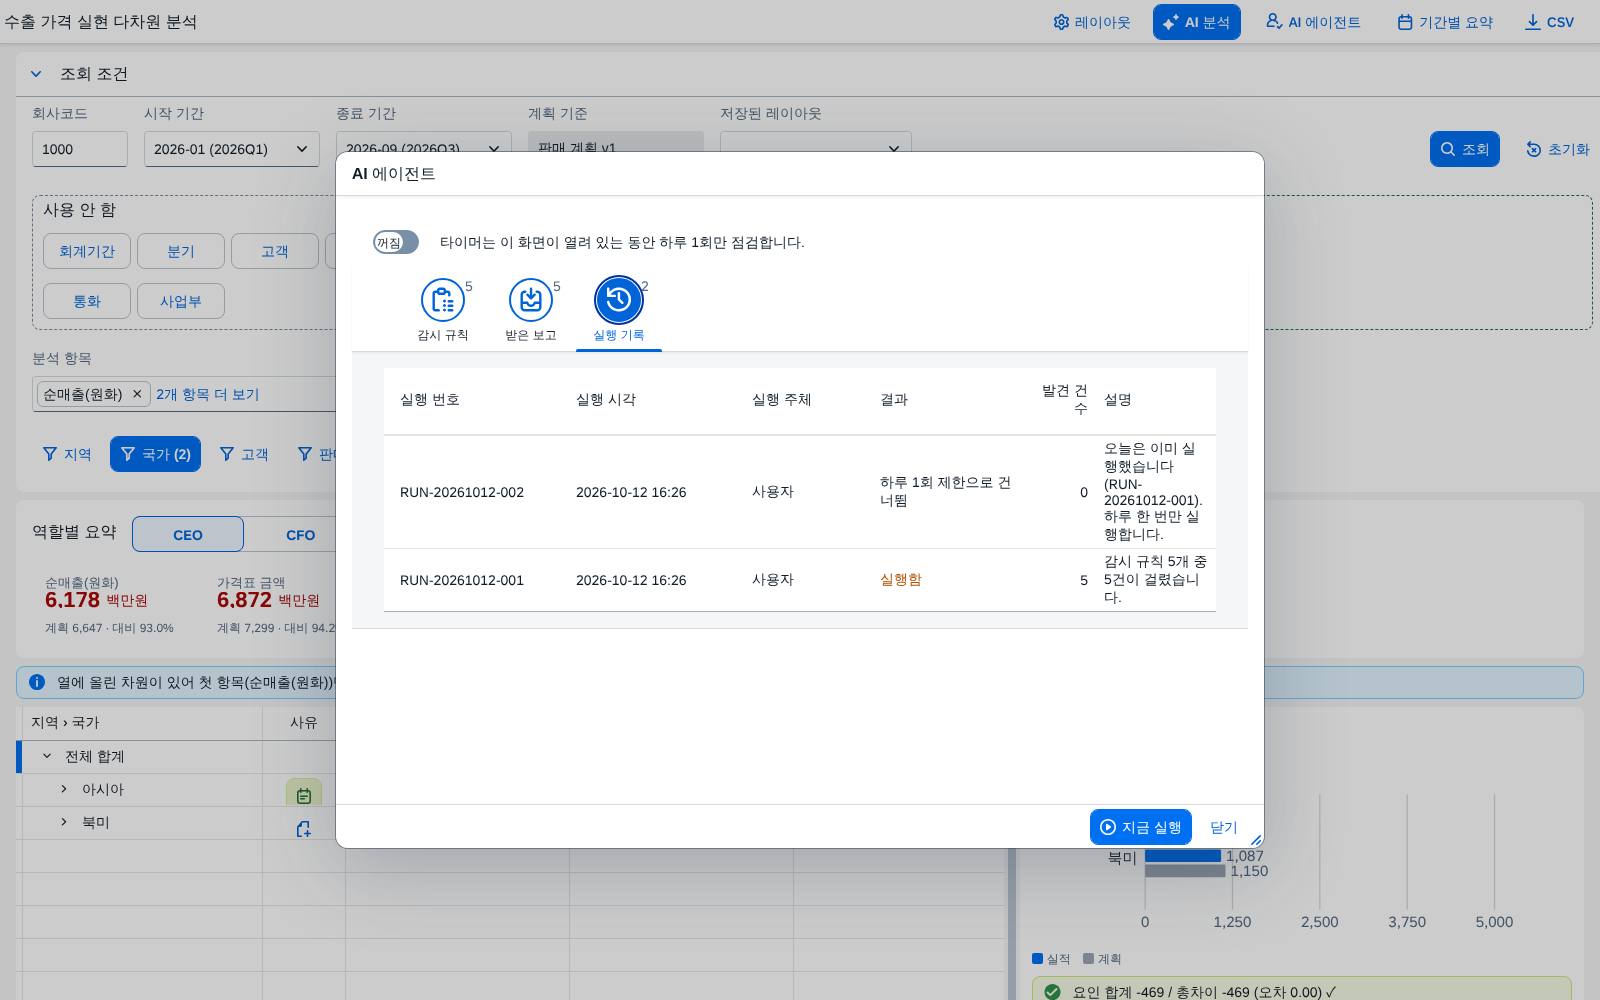This screenshot has height=1000, width=1600.
Task: Click the 초기화 reset button
Action: (1557, 149)
